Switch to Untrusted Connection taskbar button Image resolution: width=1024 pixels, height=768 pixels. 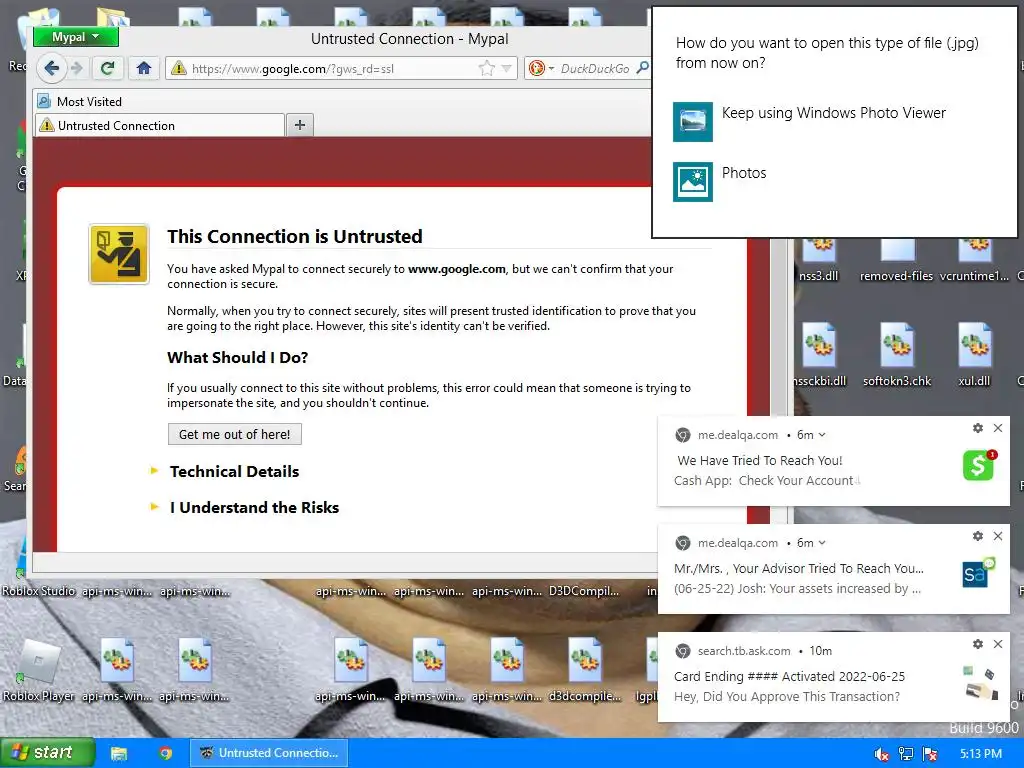point(269,753)
